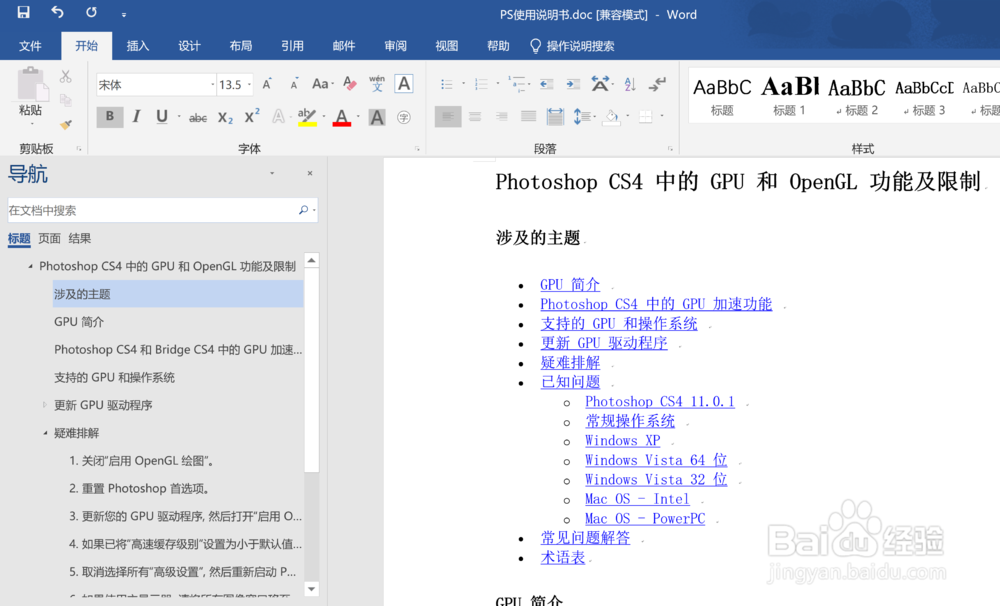
Task: Switch to the 页面 navigation tab
Action: coord(49,239)
